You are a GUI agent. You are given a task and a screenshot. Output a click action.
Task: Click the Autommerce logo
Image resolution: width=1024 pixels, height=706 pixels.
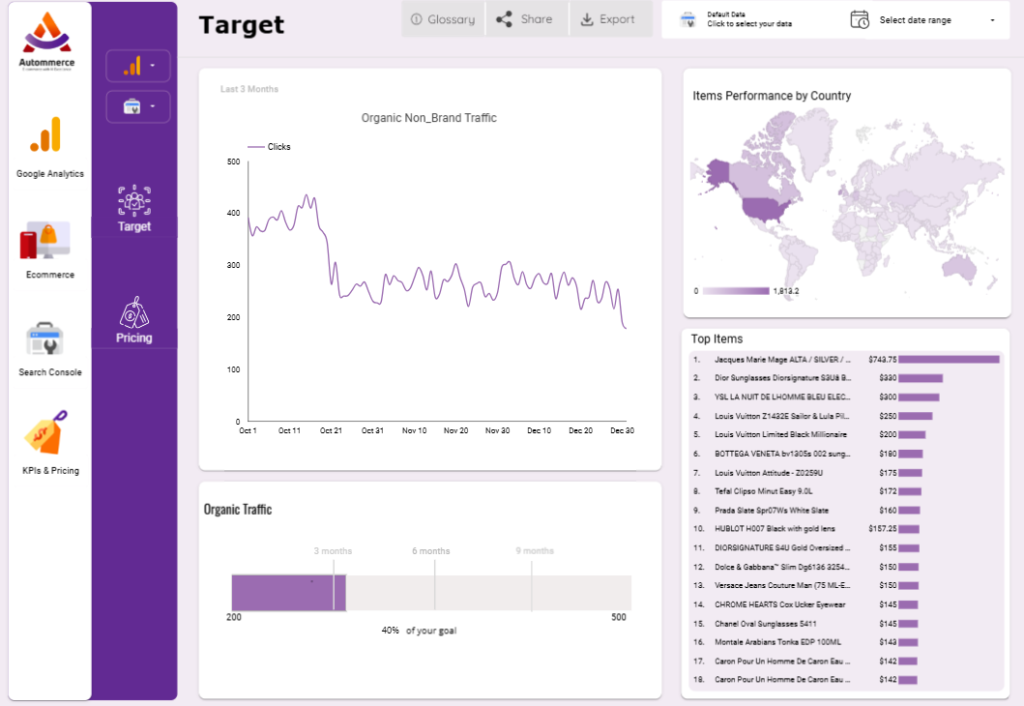point(46,40)
